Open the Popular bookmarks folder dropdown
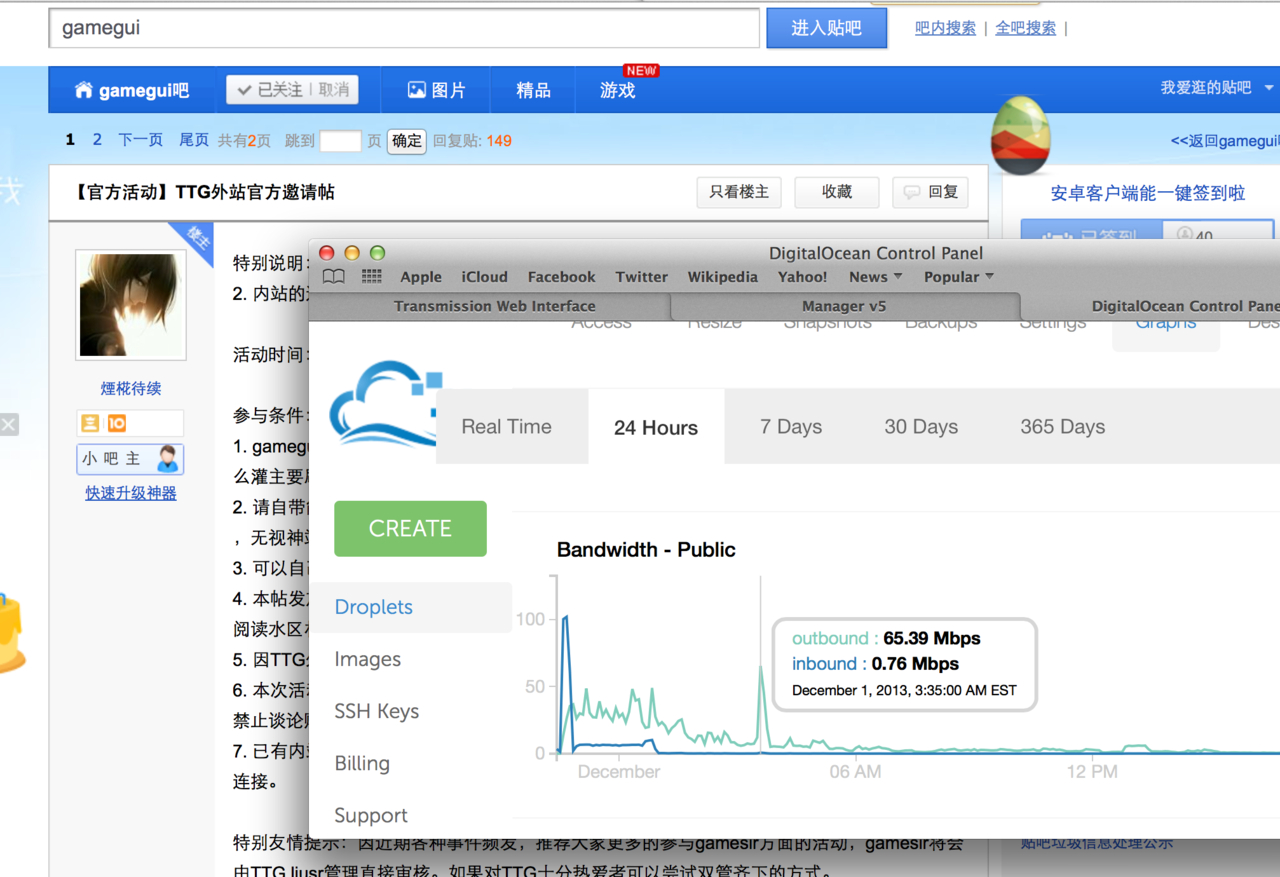 (958, 277)
